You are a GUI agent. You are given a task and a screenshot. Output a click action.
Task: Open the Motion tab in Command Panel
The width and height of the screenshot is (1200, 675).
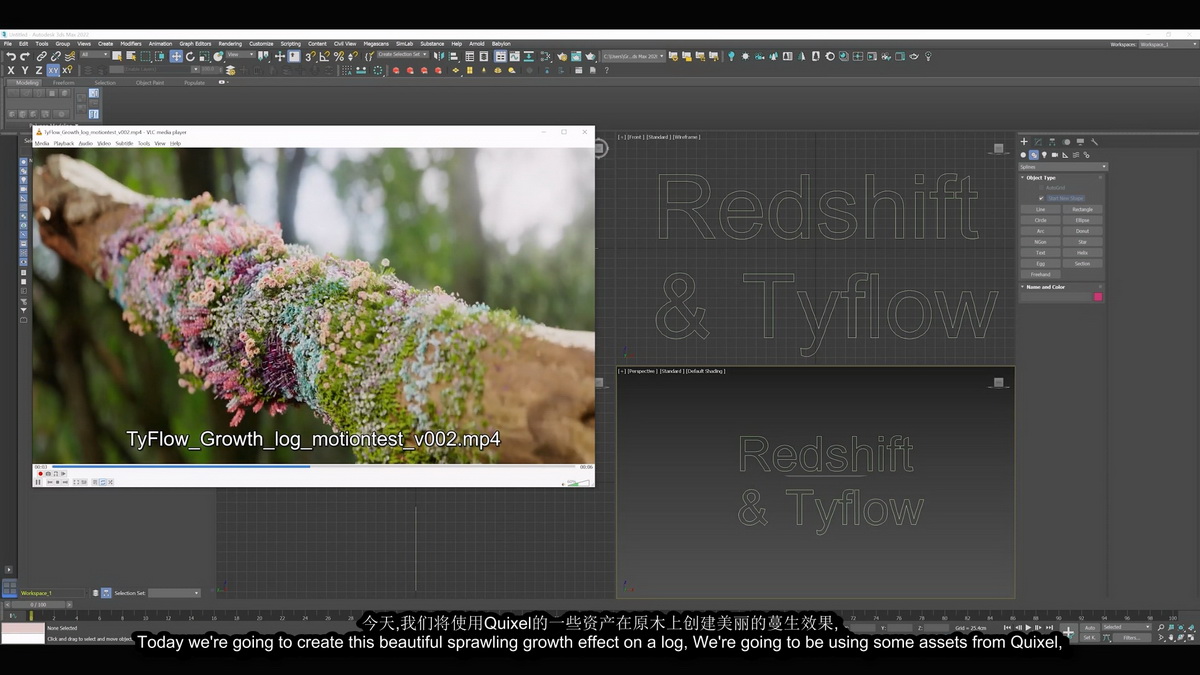(1066, 142)
